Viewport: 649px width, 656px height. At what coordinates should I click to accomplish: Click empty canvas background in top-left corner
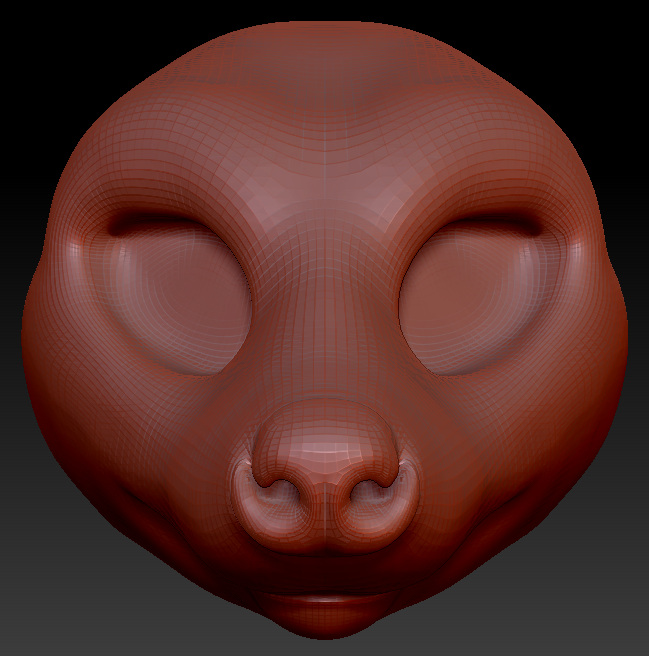click(x=30, y=30)
